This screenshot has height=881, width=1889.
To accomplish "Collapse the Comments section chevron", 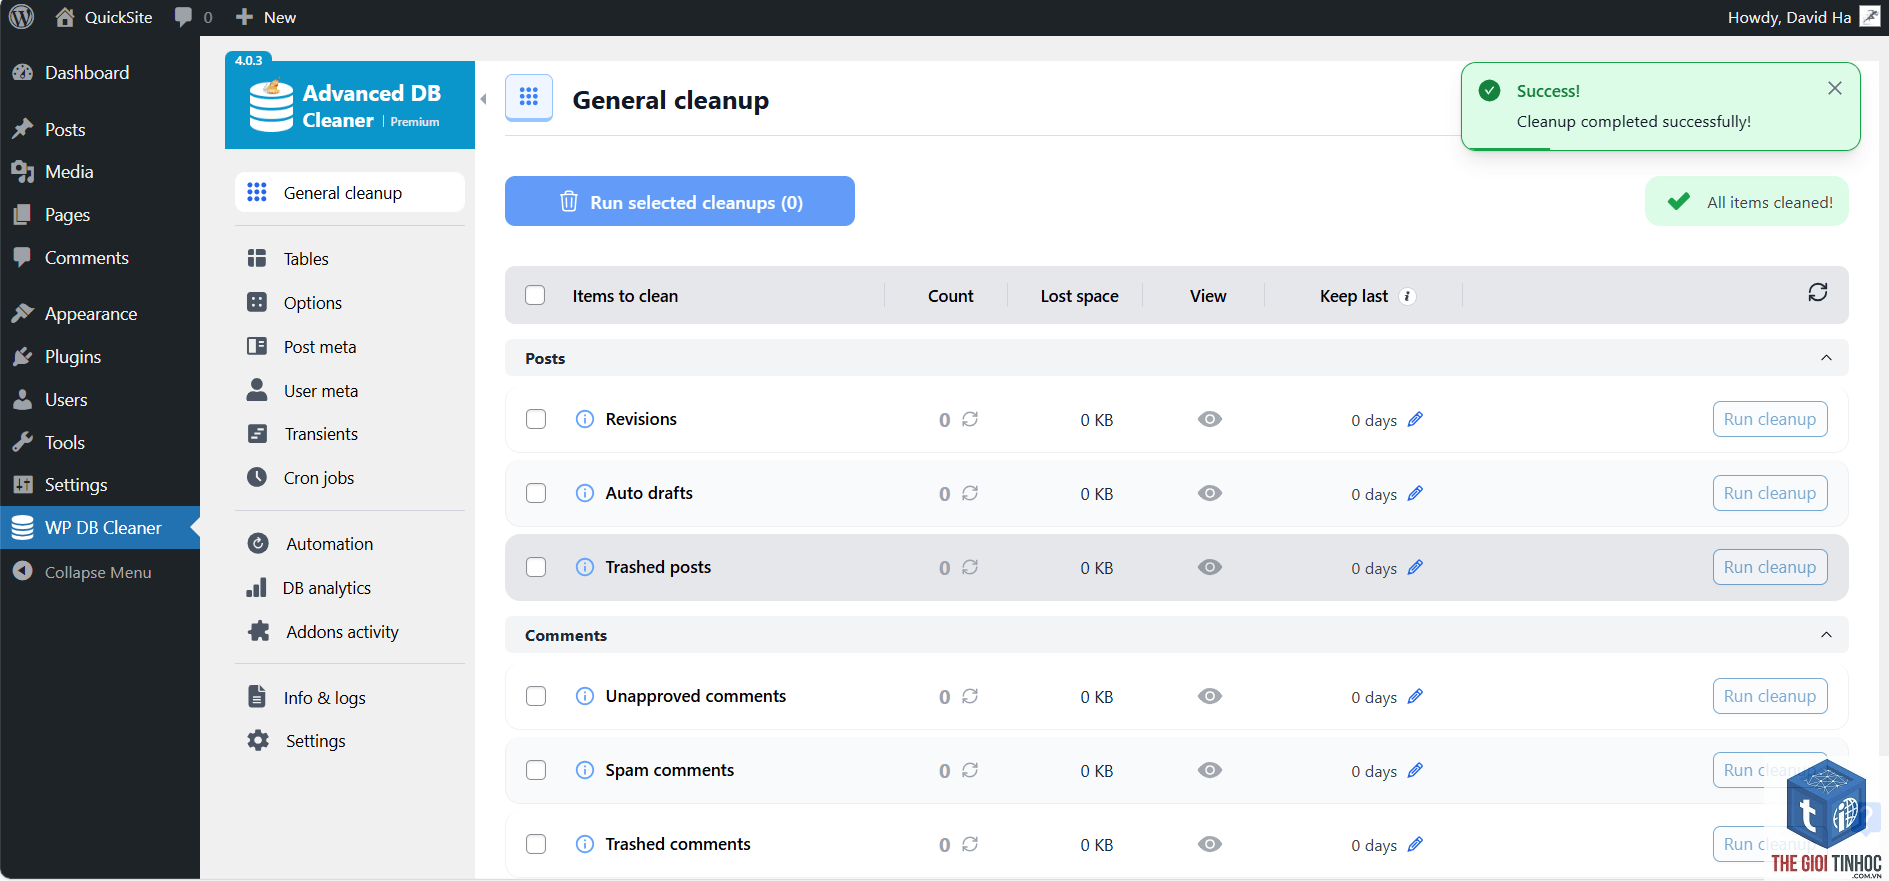I will click(x=1826, y=635).
